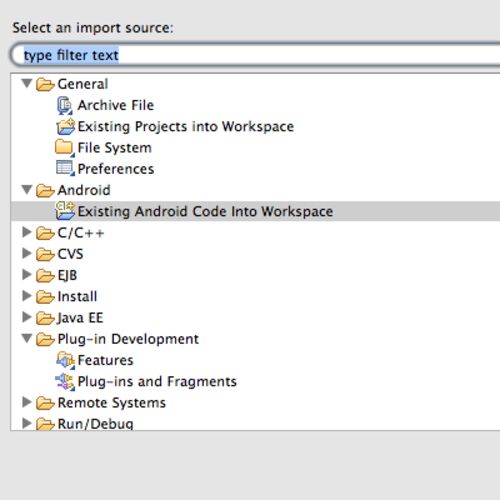Select the Archive File import icon
This screenshot has width=500, height=500.
65,106
